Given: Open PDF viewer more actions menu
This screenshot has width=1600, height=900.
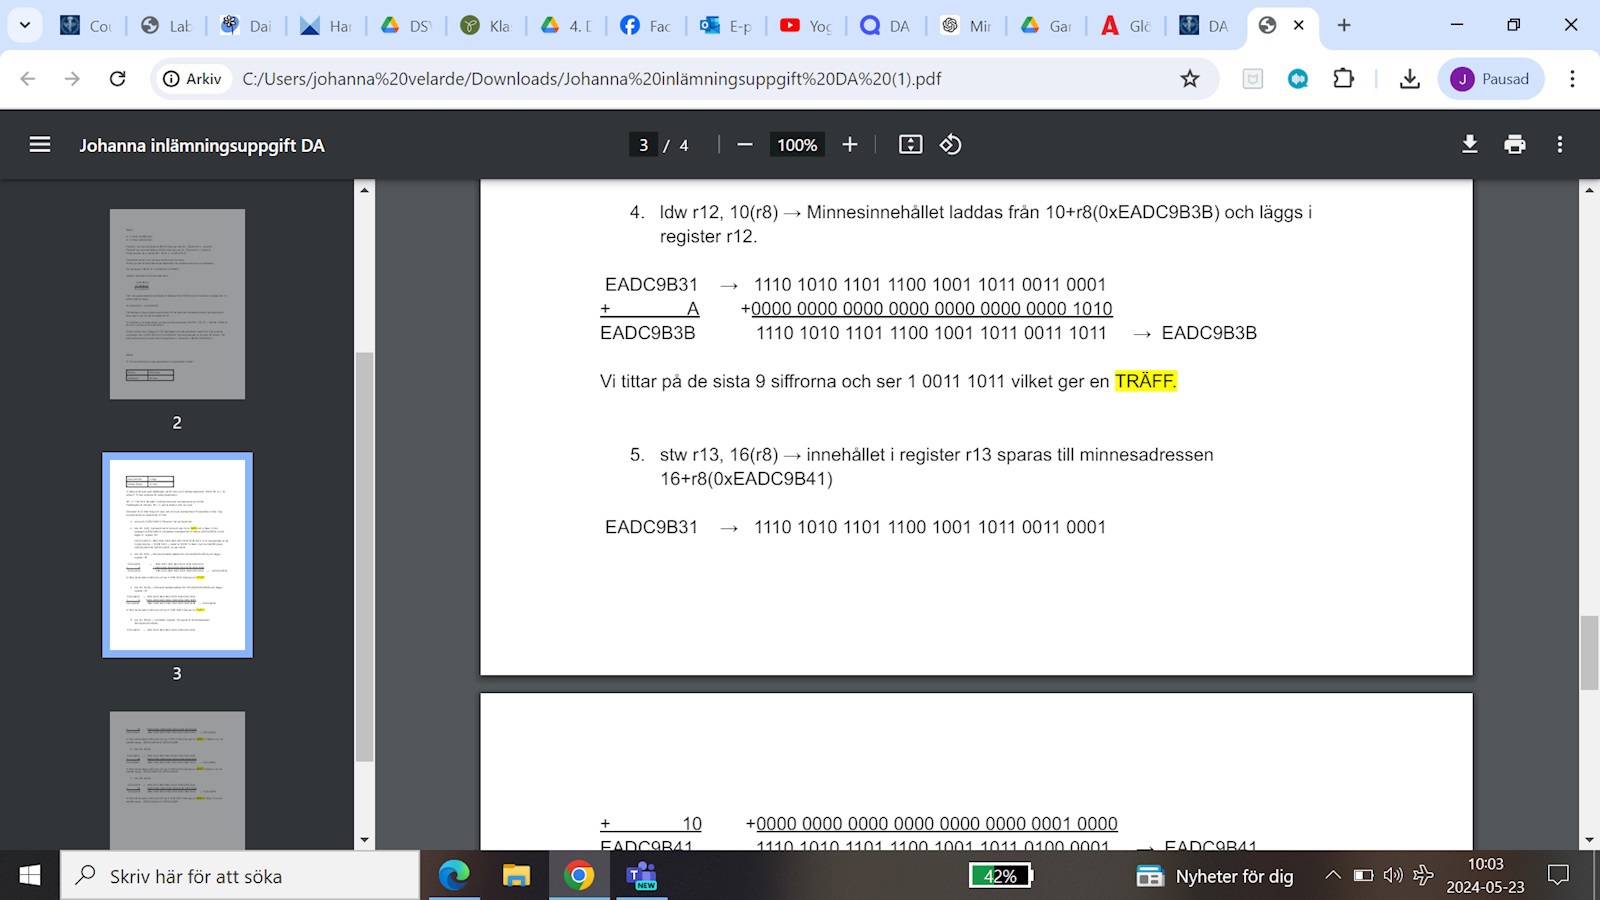Looking at the screenshot, I should point(1559,145).
